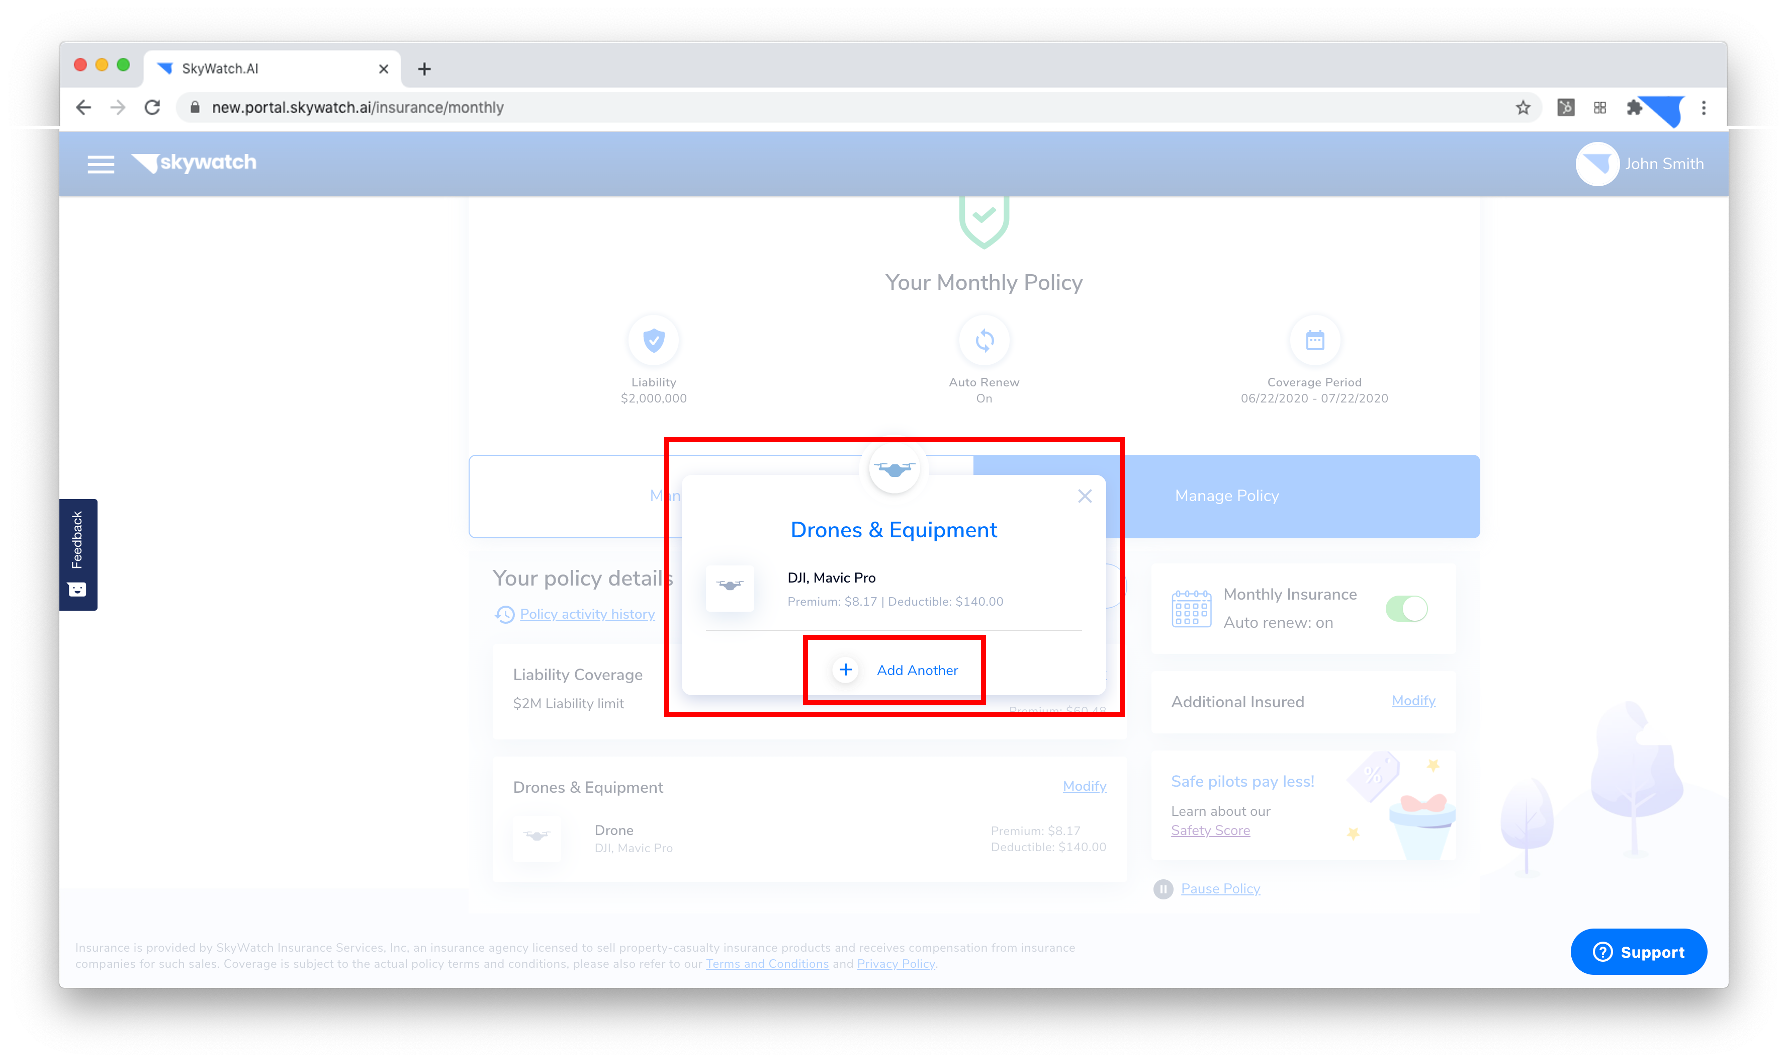Click the grid extension icon in toolbar
Image resolution: width=1786 pixels, height=1062 pixels.
1600,107
